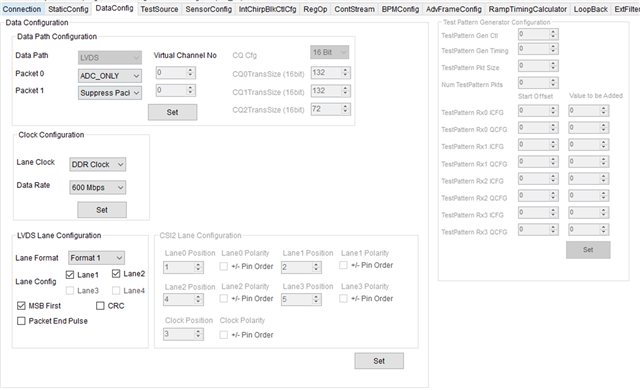Click TestPattern Rx3 QCFG Start Offset stepper
This screenshot has height=390, width=640.
[553, 230]
